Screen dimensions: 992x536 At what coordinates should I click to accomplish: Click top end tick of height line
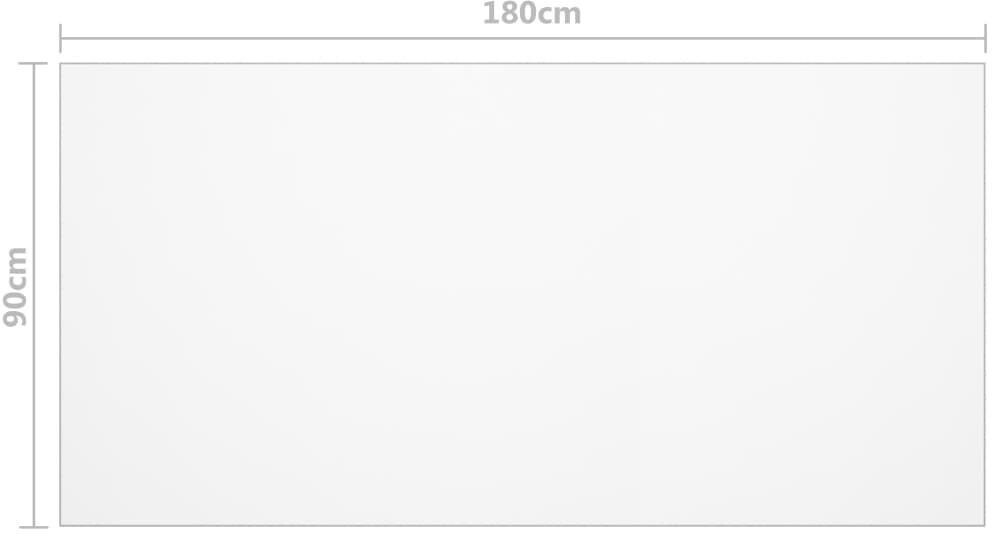click(33, 63)
